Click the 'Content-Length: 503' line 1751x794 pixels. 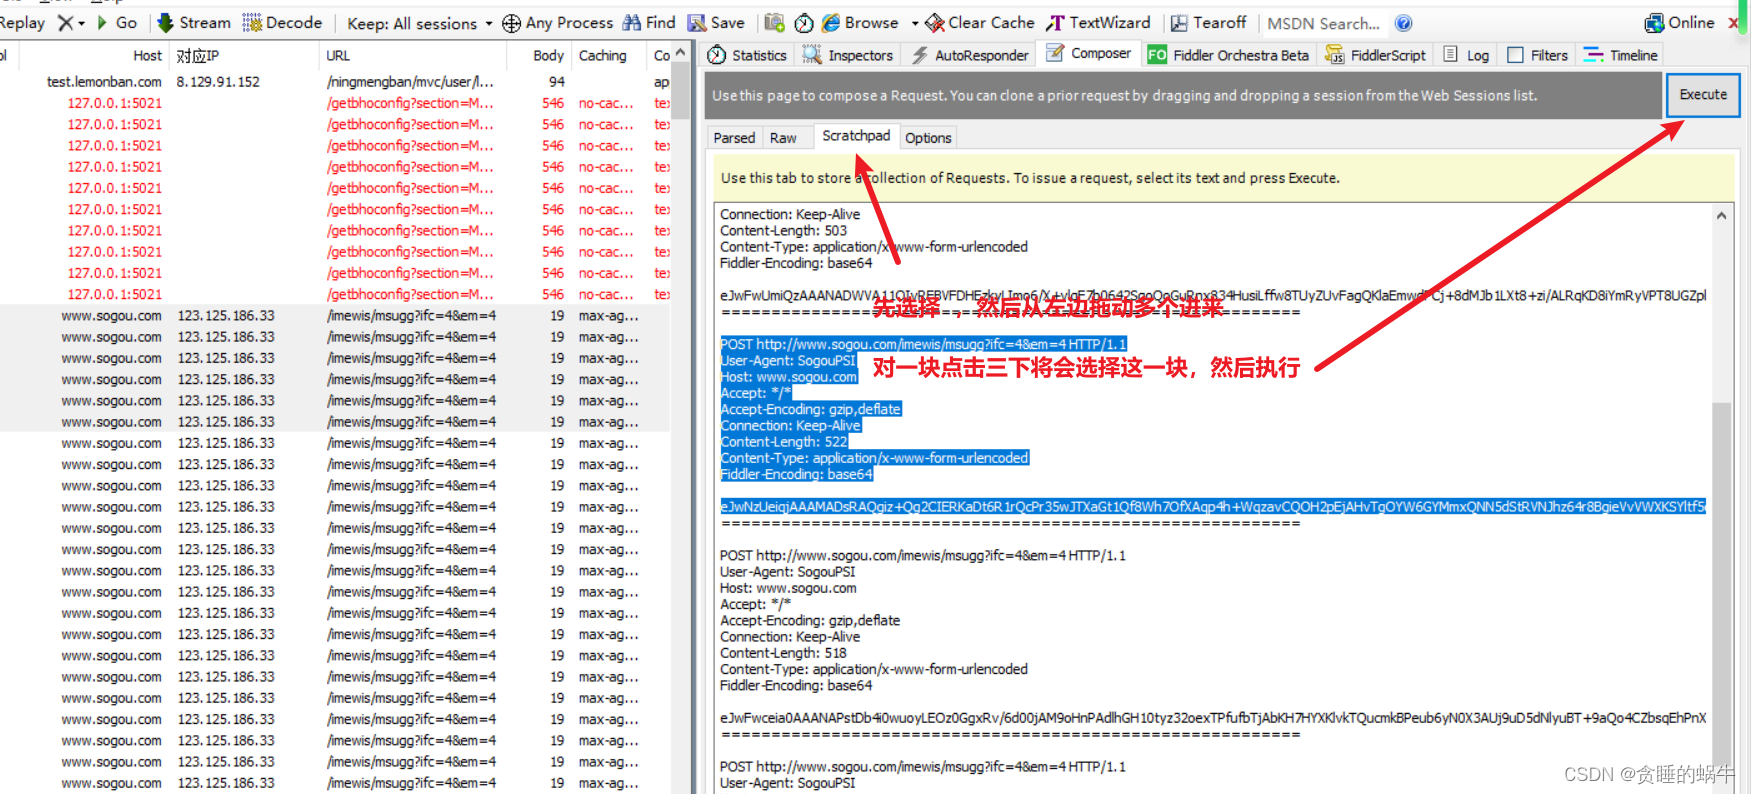(783, 231)
